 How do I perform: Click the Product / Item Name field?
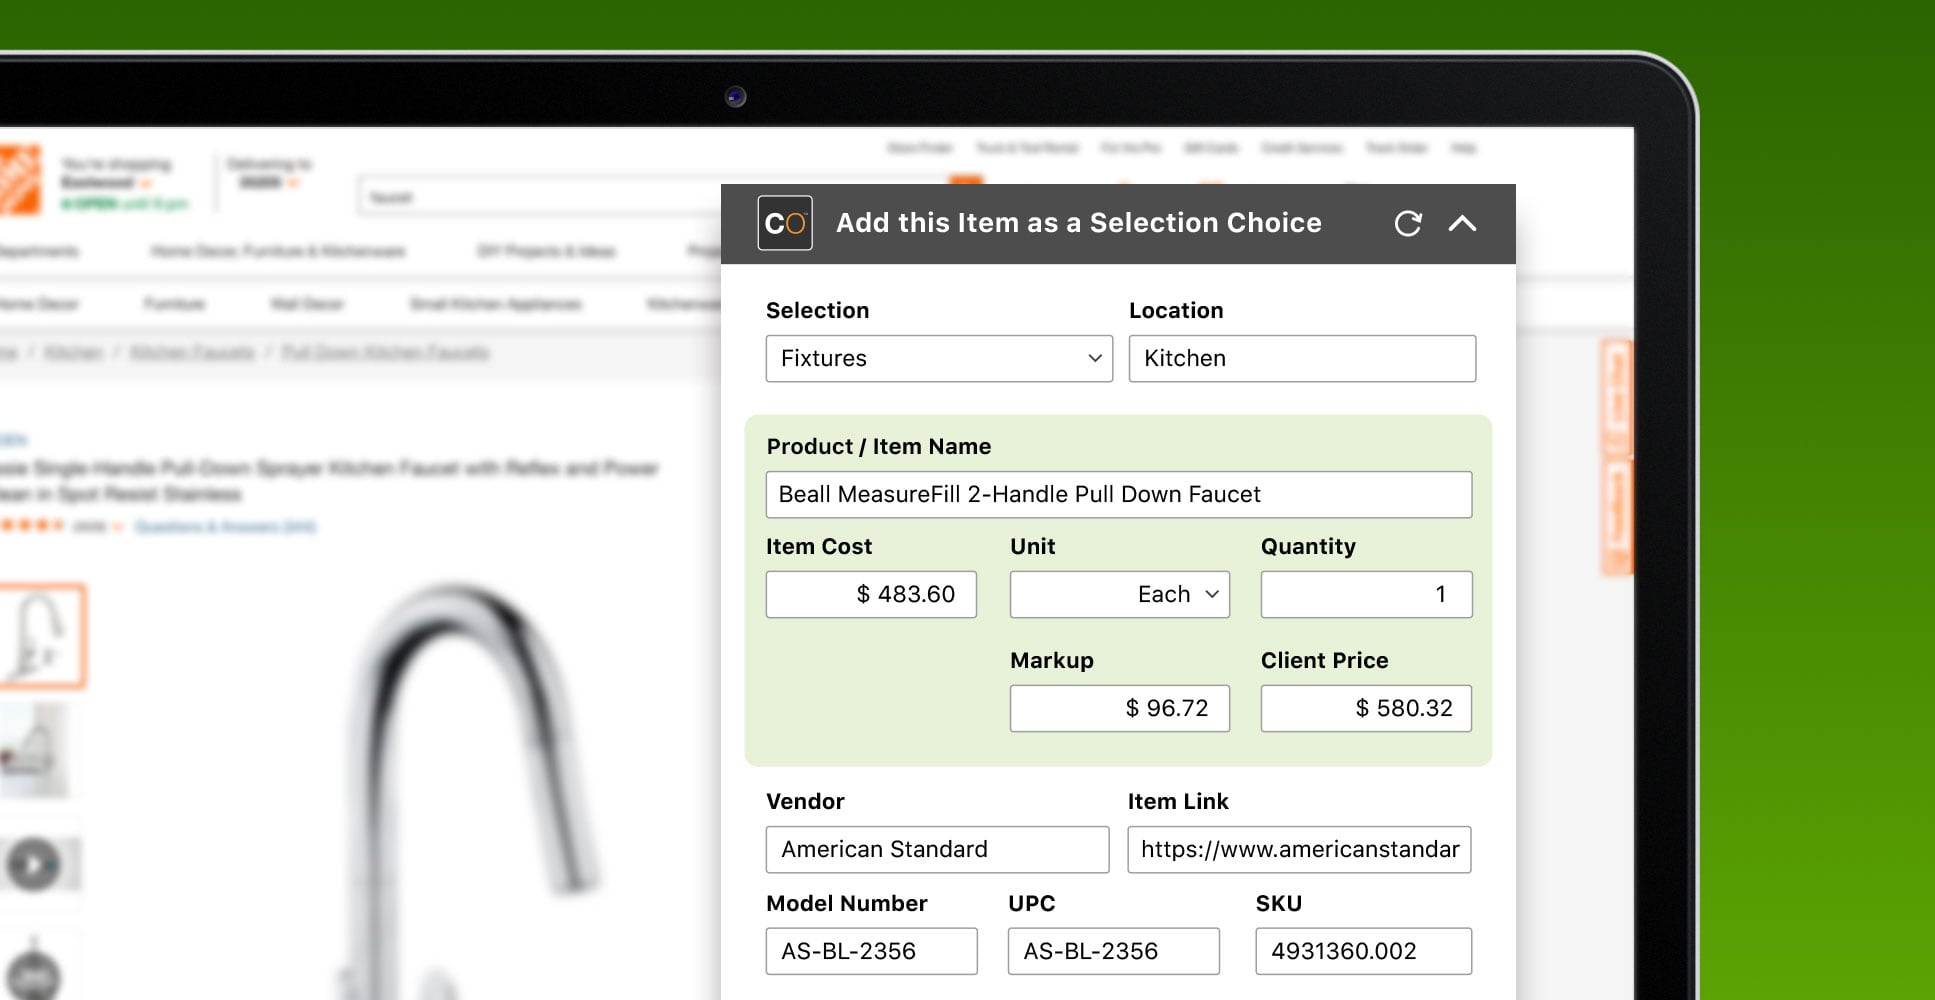(1119, 494)
